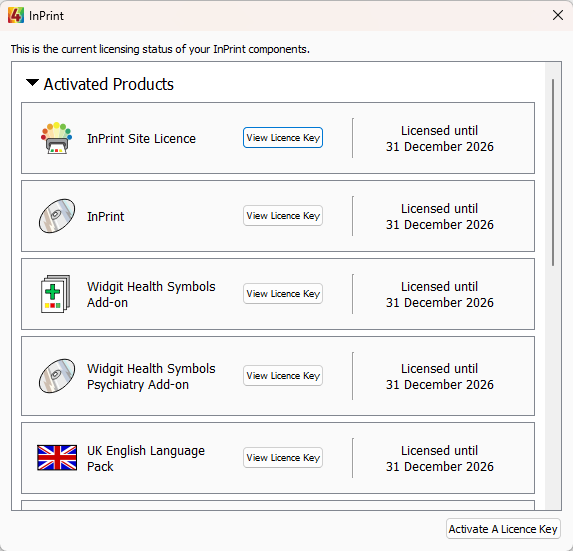Select the 'InPrint Site Licence' label
Viewport: 573px width, 551px height.
141,138
